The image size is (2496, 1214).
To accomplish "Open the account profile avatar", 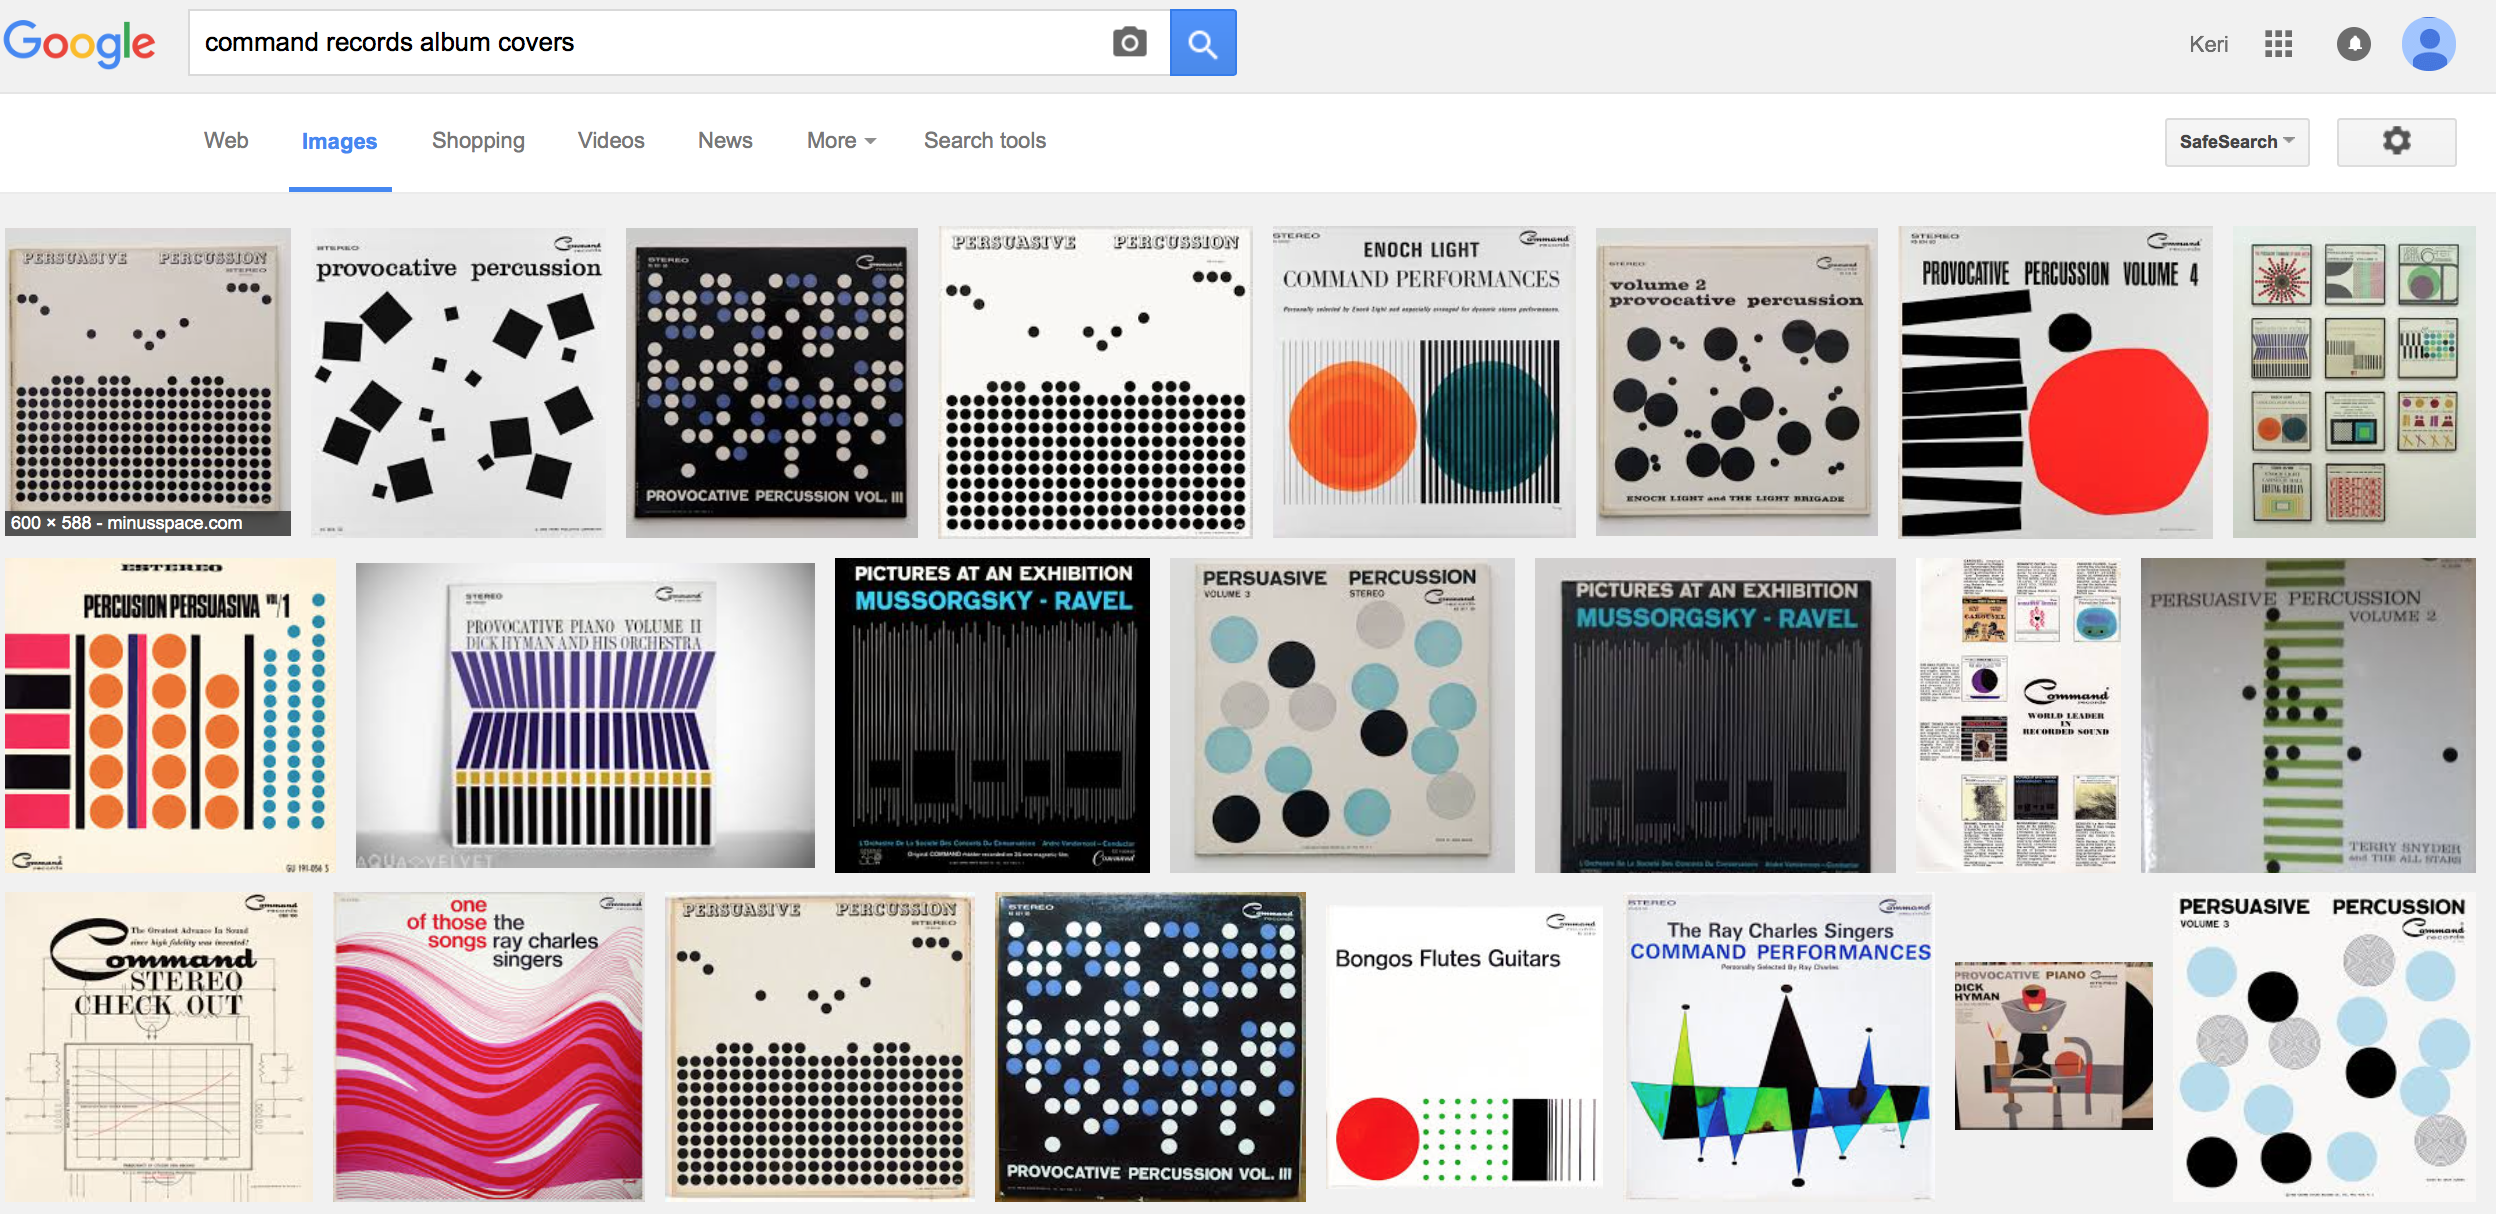I will click(2429, 44).
